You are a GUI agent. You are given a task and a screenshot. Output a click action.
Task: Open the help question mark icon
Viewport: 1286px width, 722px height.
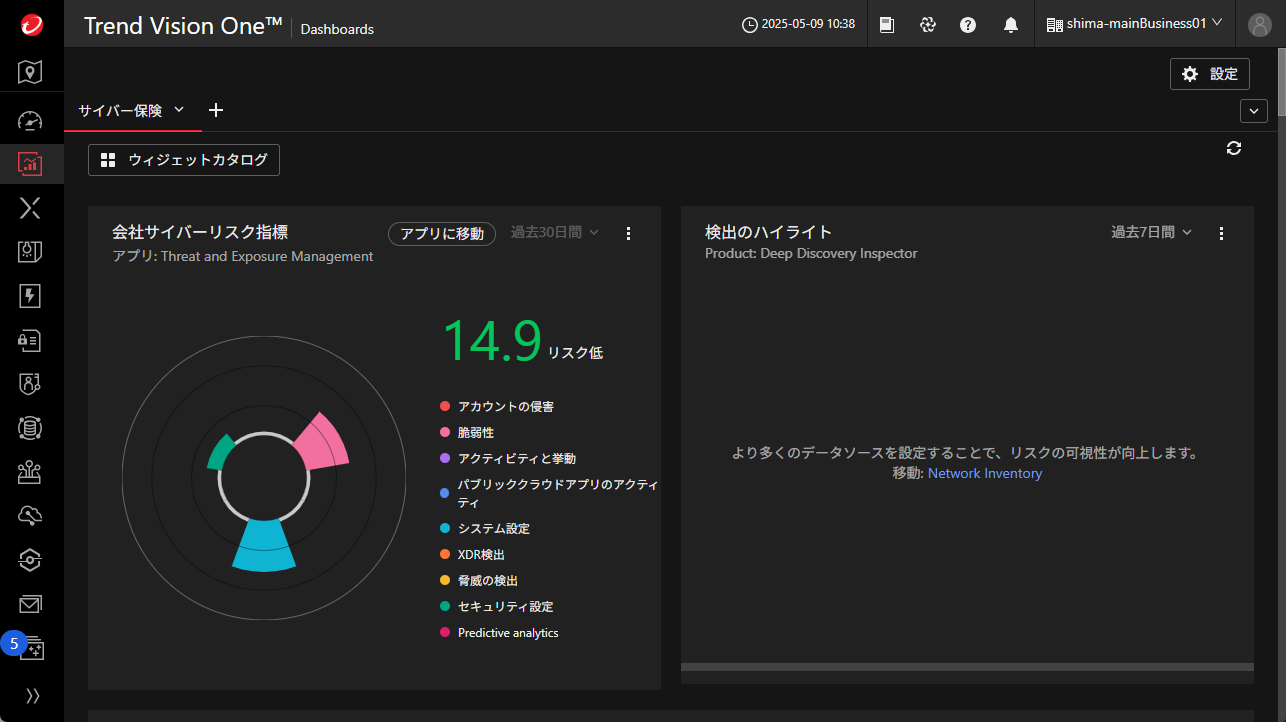click(968, 24)
